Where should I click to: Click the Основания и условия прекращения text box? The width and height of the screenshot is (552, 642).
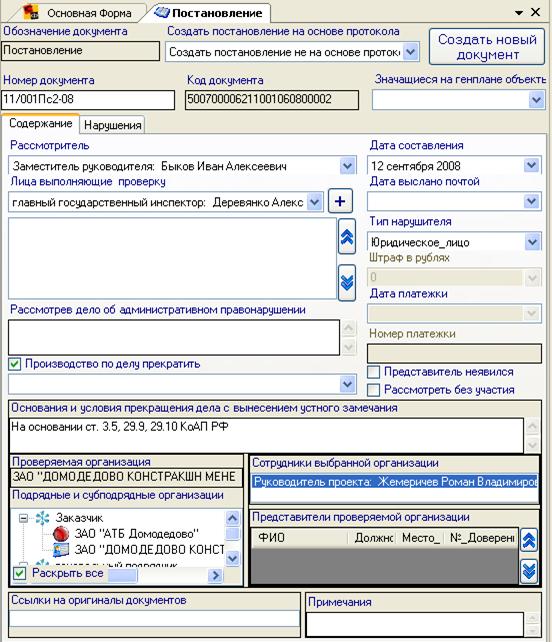tap(267, 435)
